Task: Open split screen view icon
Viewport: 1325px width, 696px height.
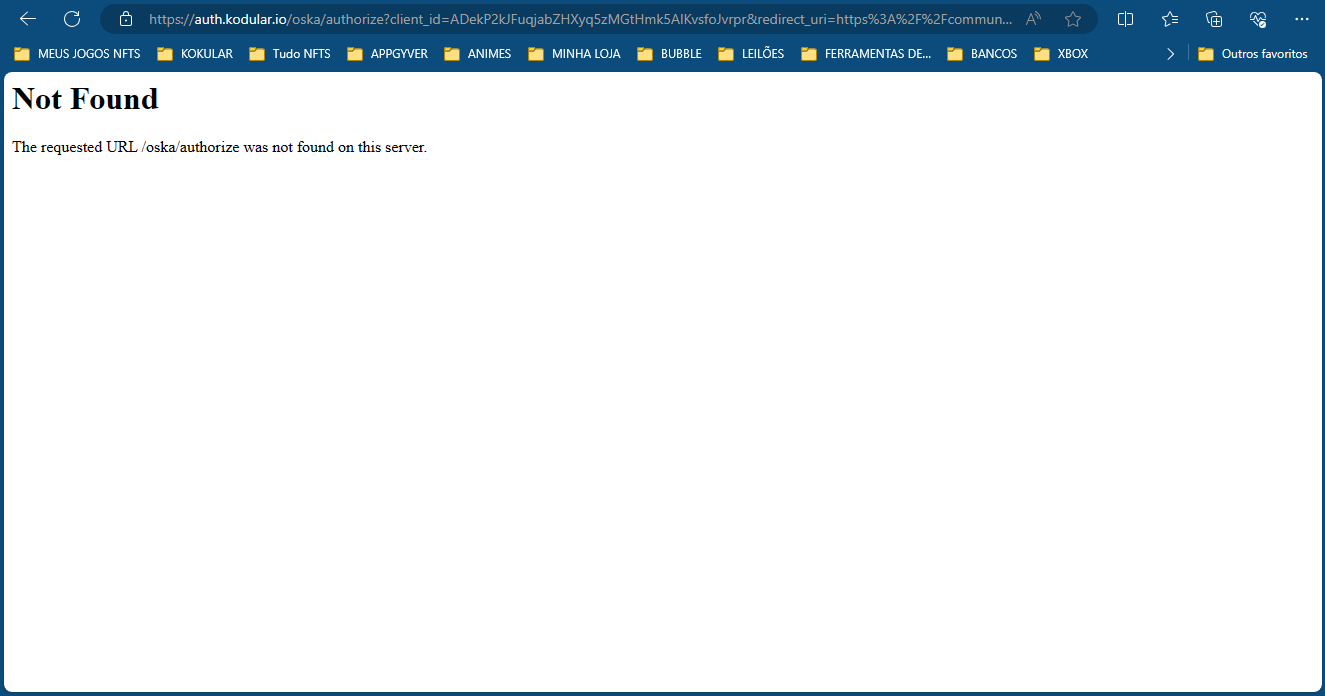Action: (1125, 19)
